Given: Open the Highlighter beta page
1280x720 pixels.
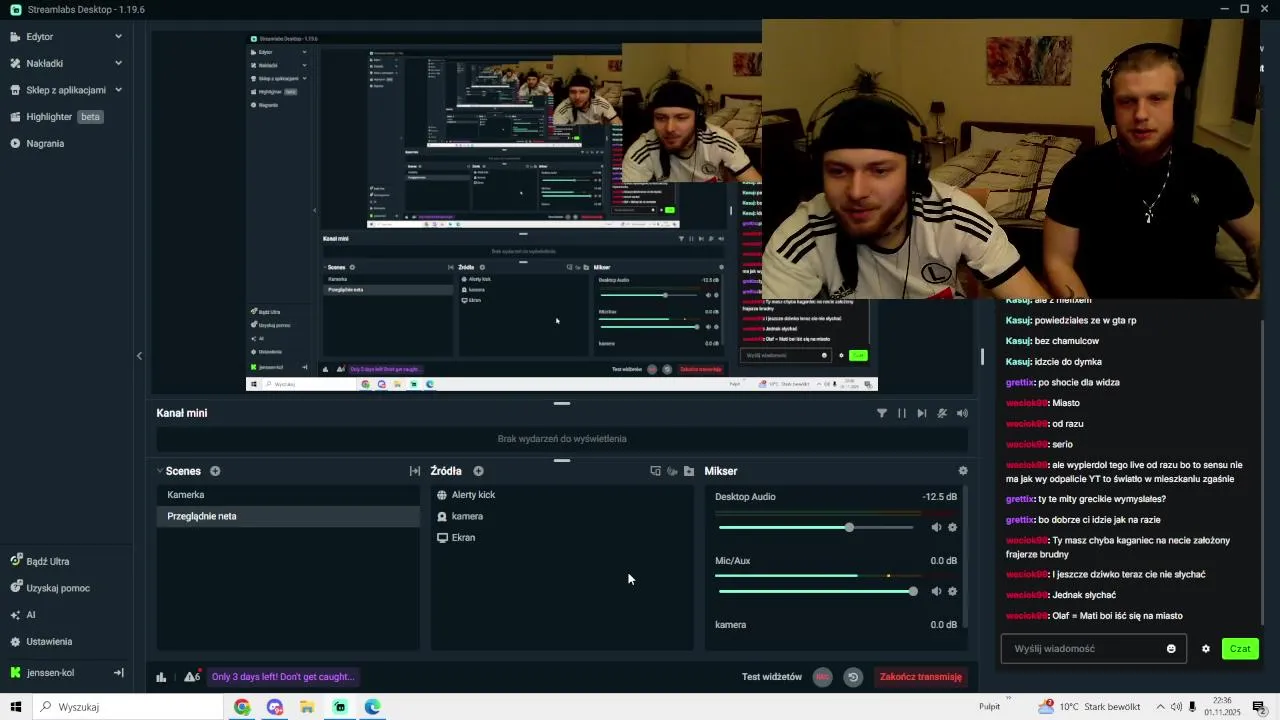Looking at the screenshot, I should click(58, 117).
